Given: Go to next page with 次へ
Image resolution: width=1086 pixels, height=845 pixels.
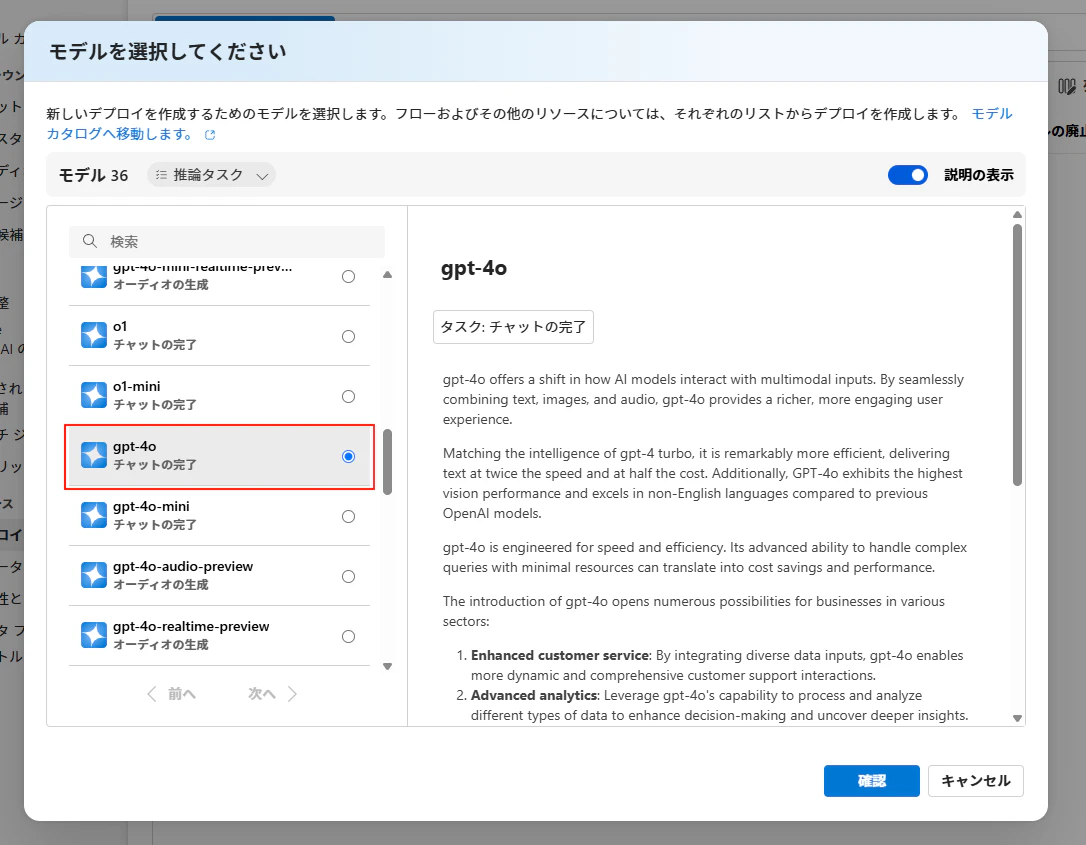Looking at the screenshot, I should click(x=273, y=694).
